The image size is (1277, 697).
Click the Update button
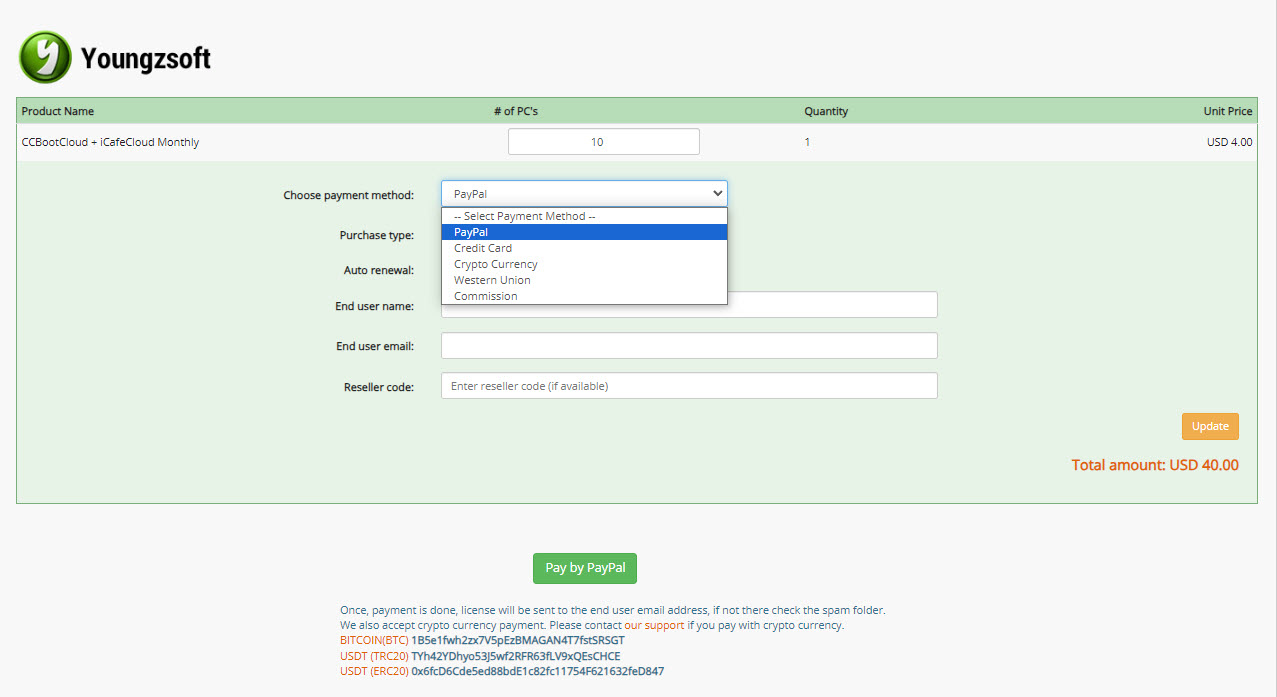(x=1209, y=426)
